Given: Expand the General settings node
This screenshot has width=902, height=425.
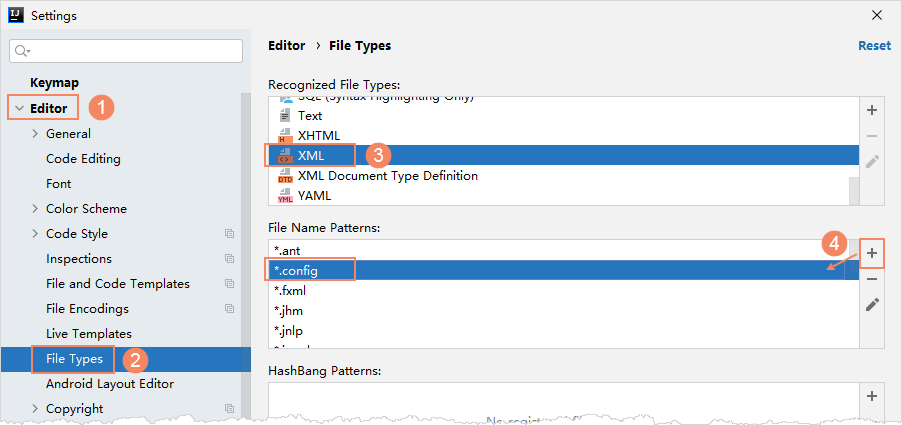Looking at the screenshot, I should click(x=36, y=134).
